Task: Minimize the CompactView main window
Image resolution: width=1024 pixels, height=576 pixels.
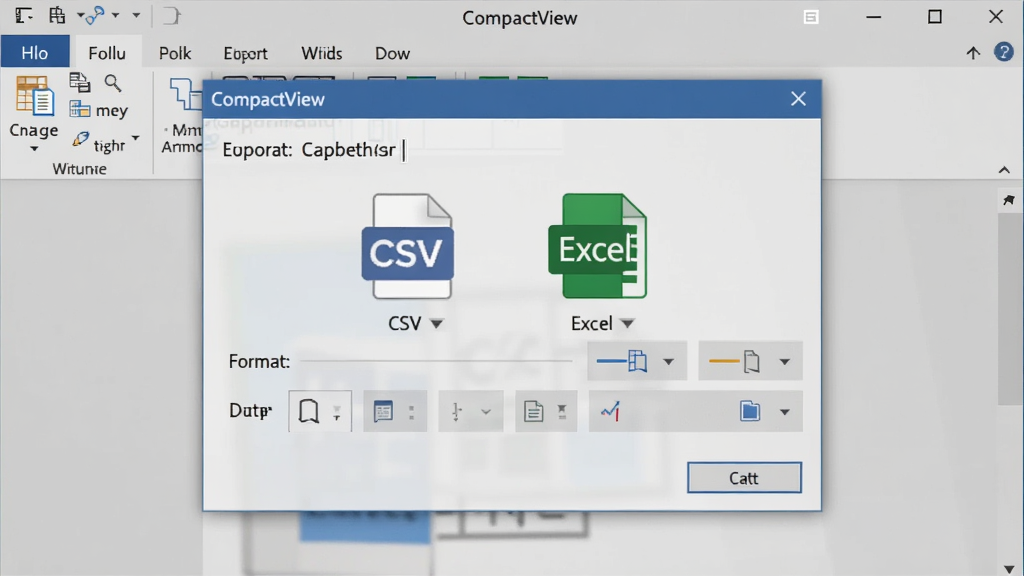Action: coord(874,17)
